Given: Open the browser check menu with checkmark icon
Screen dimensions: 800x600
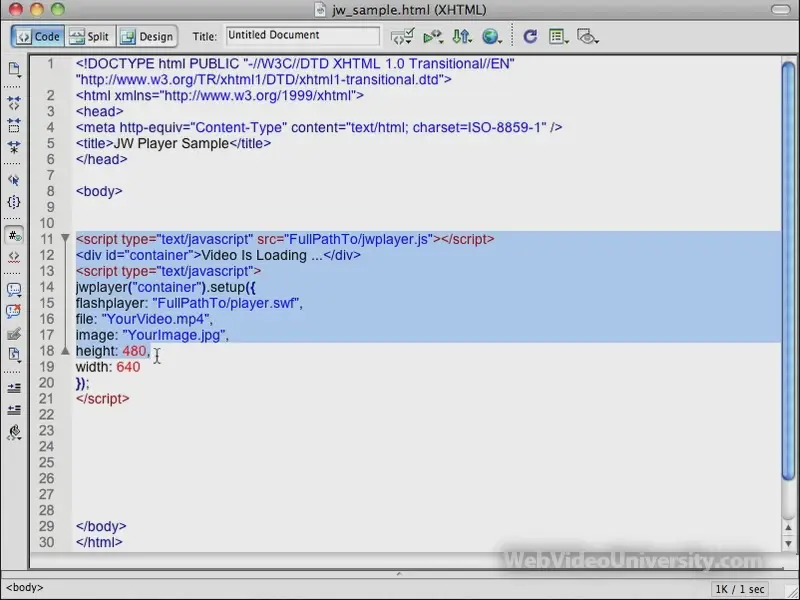Looking at the screenshot, I should [x=402, y=37].
